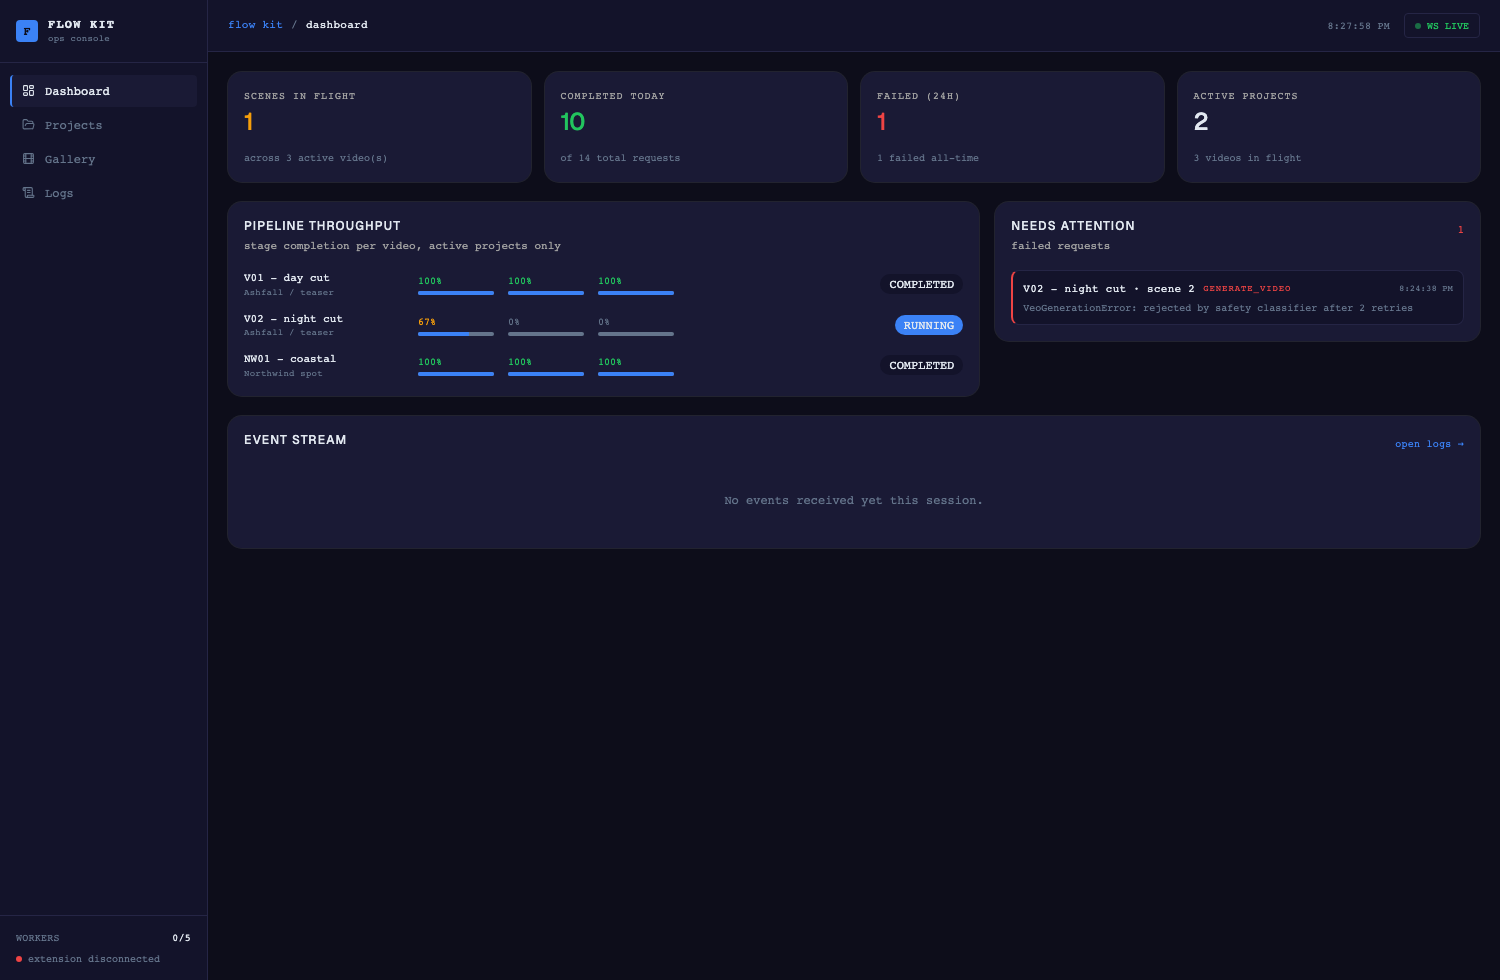Click the workers '0/5' counter

coord(181,938)
